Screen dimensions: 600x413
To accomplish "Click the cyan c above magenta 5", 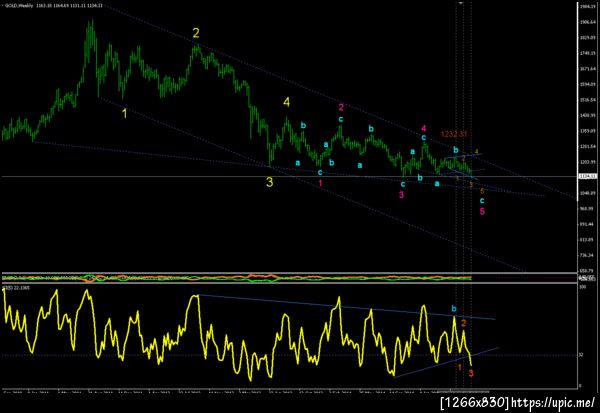I will (482, 200).
